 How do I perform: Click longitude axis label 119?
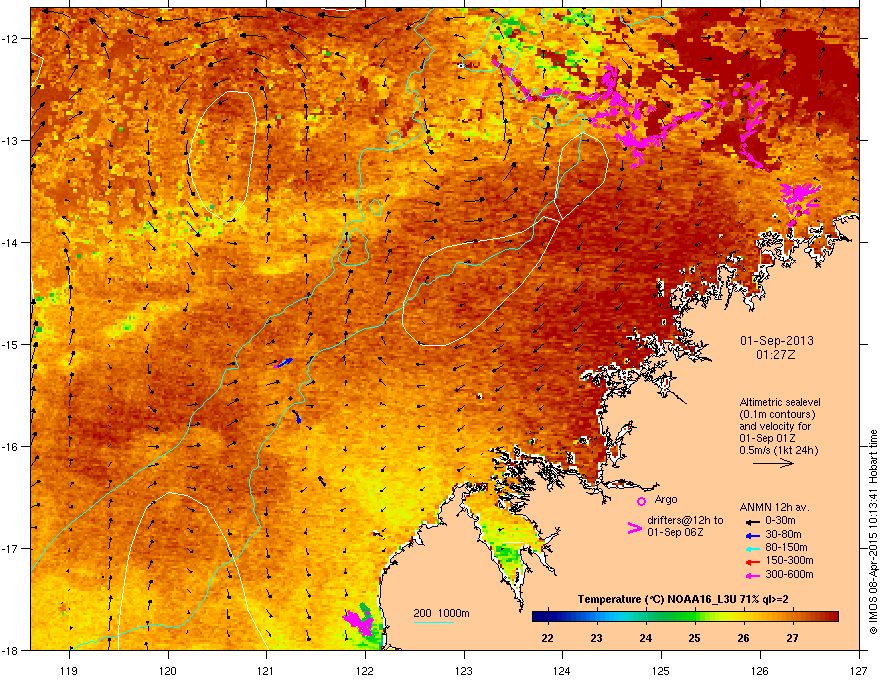pyautogui.click(x=69, y=670)
